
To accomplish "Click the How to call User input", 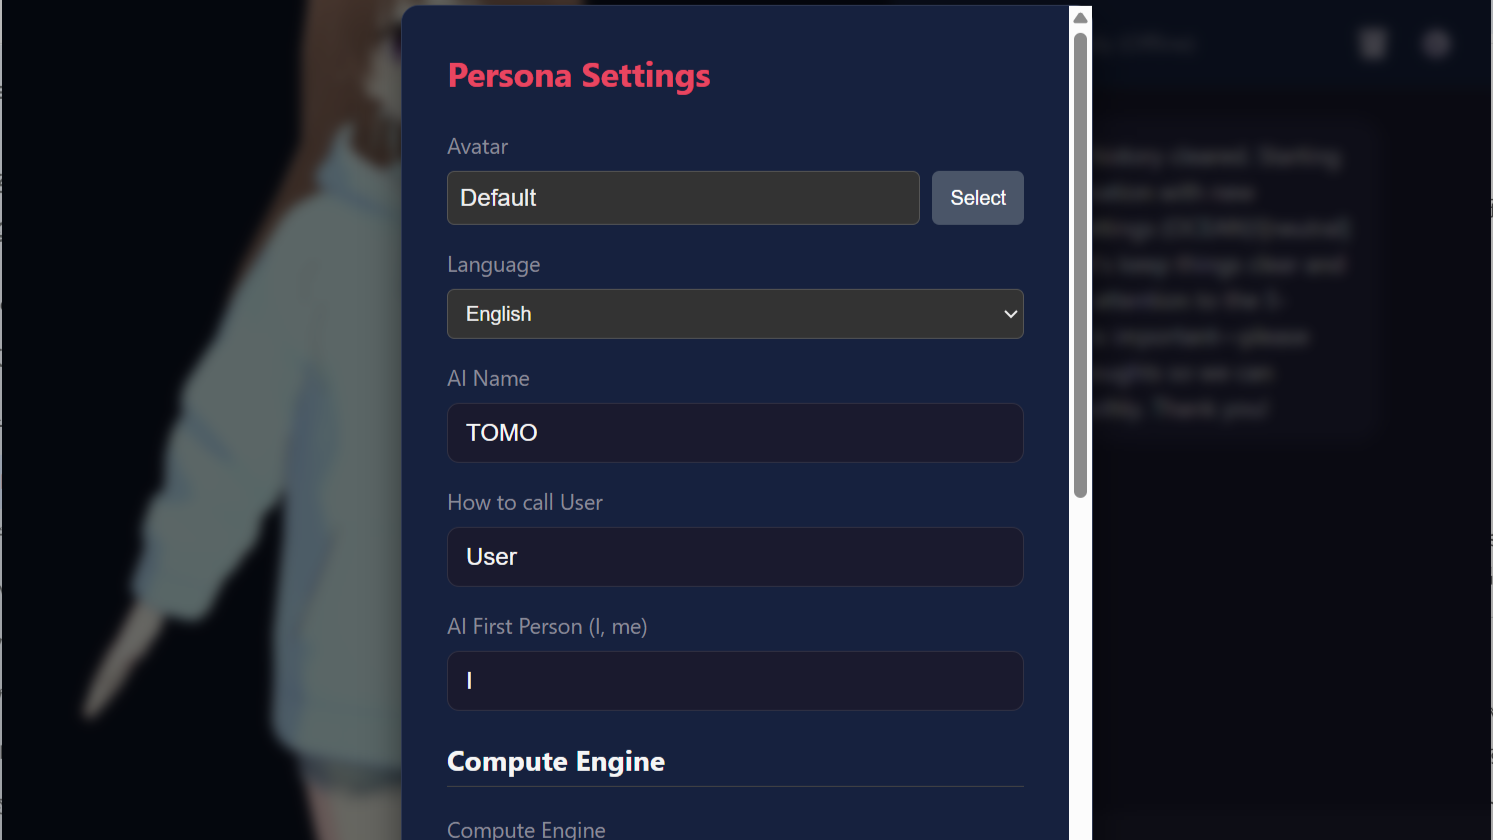I will [734, 557].
